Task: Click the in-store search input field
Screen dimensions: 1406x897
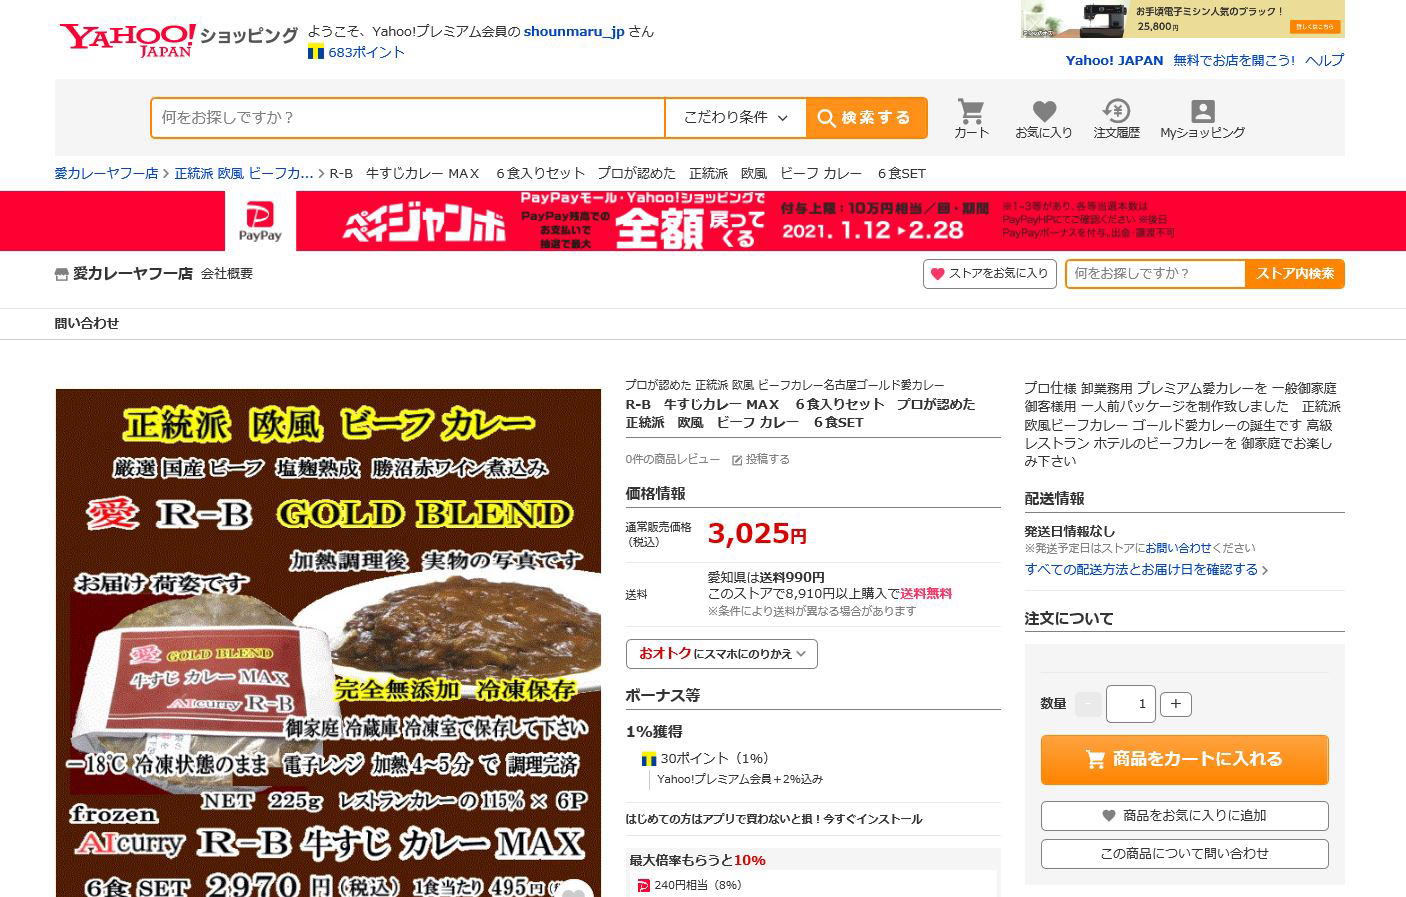Action: tap(1155, 273)
